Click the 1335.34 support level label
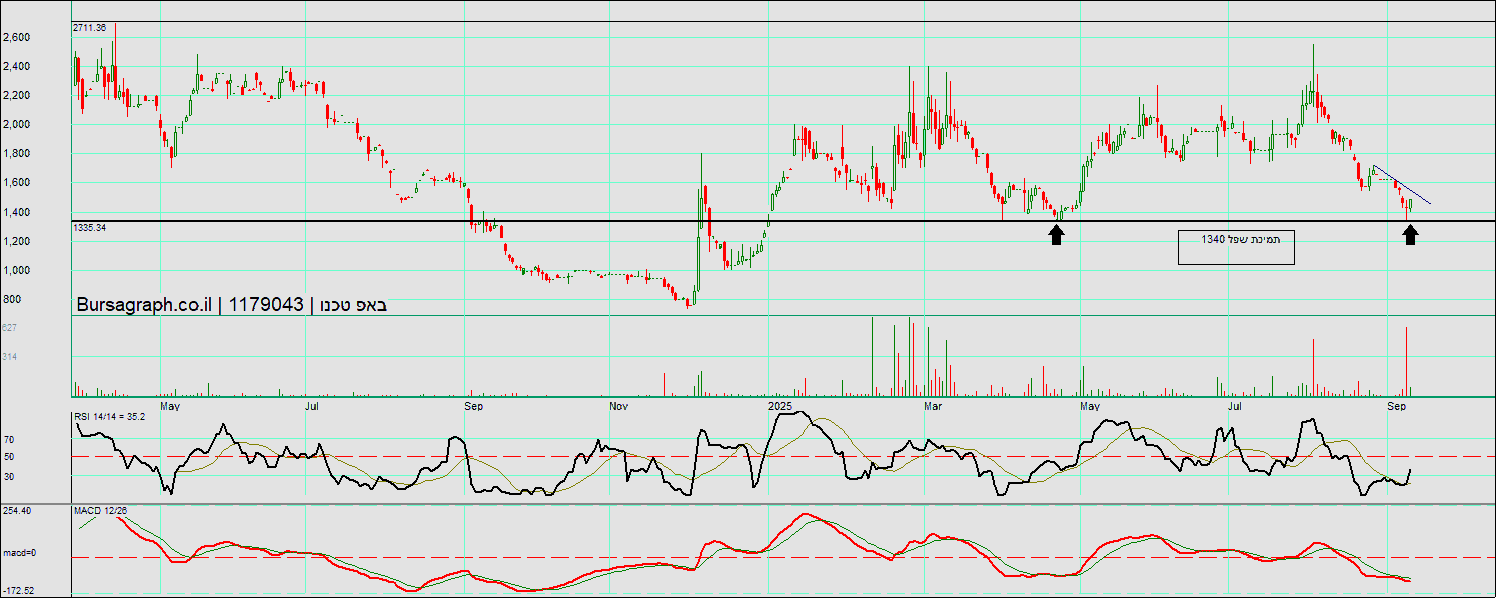The image size is (1496, 598). click(x=90, y=228)
